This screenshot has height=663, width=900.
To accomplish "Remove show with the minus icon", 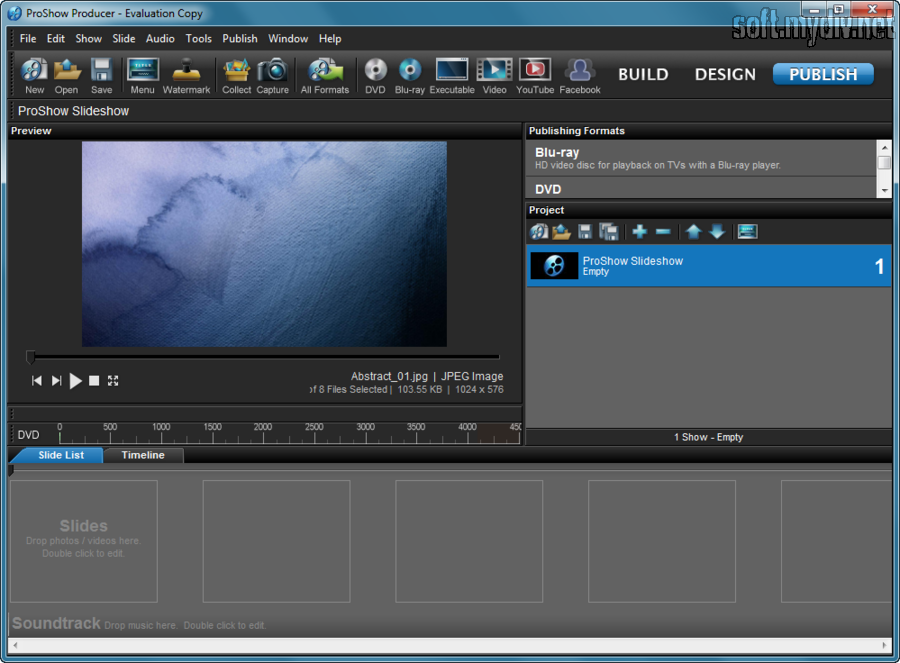I will 663,232.
